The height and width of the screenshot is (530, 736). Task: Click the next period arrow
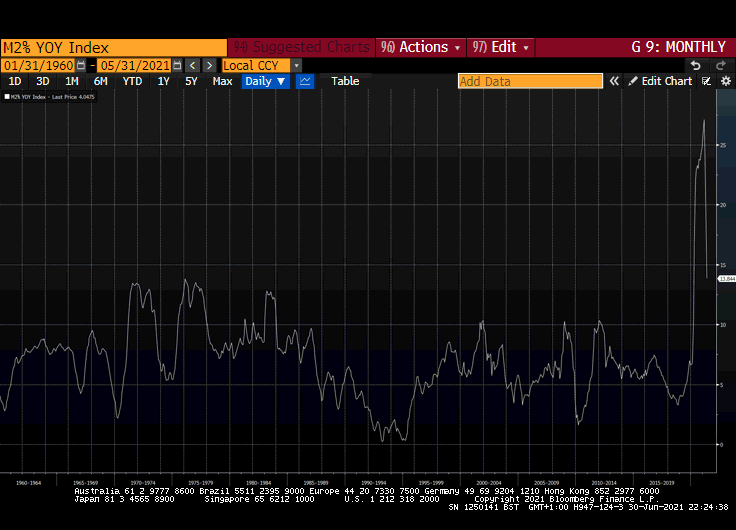209,65
